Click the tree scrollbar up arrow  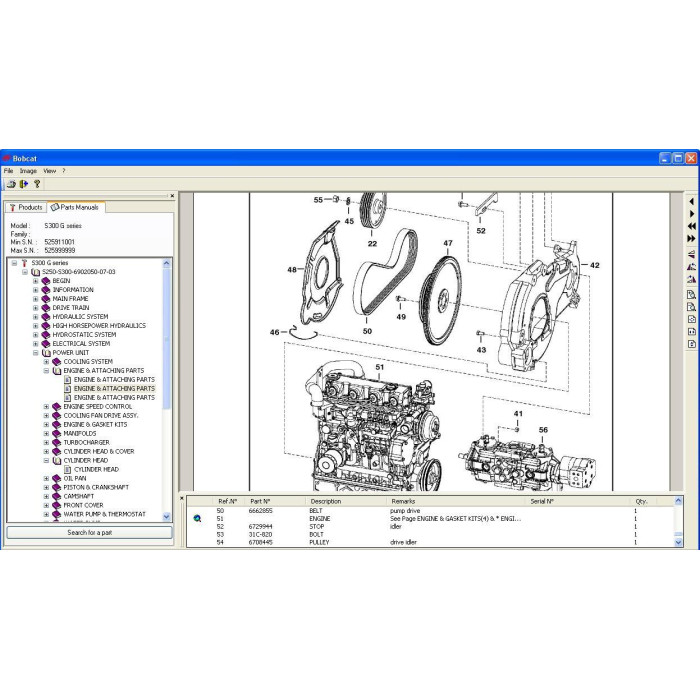point(167,263)
